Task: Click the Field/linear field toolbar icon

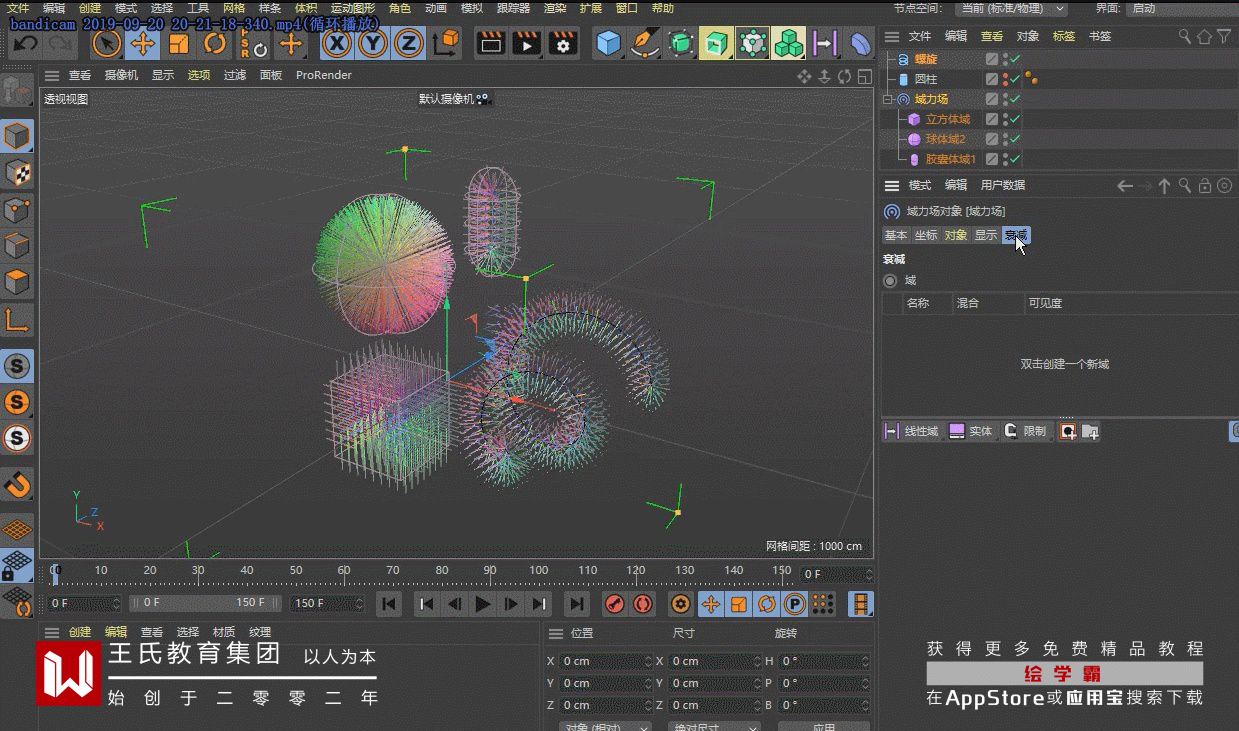Action: (824, 44)
